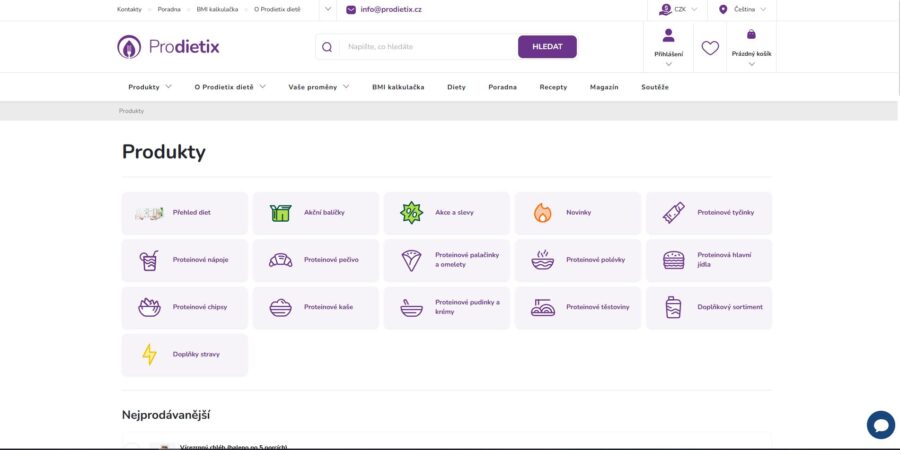Click the steaming bowl Proteinové polévky icon

pyautogui.click(x=542, y=260)
